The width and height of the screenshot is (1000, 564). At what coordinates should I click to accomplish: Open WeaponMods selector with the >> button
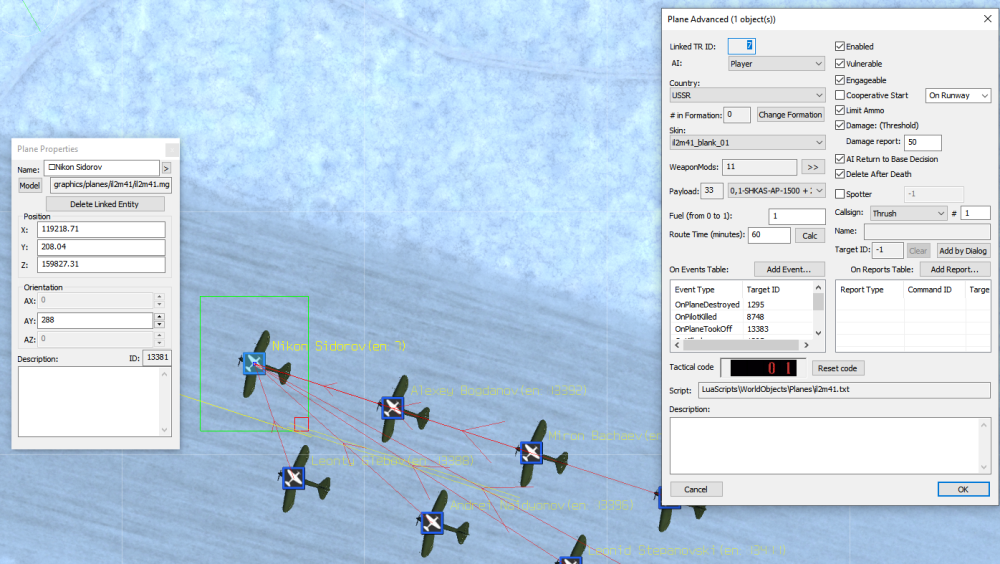click(812, 167)
